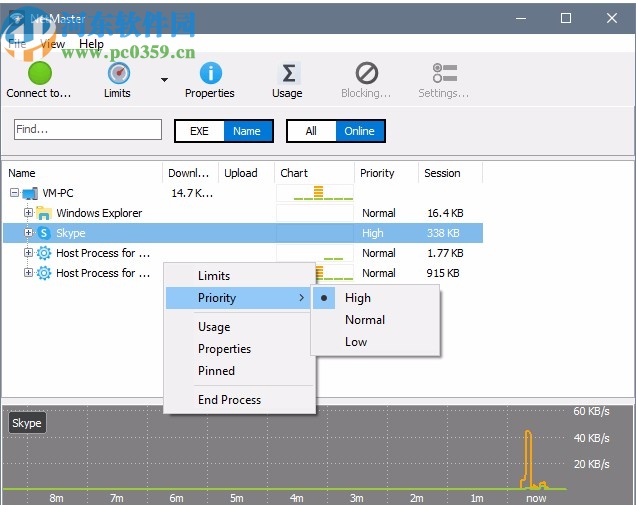This screenshot has height=505, width=636.
Task: Click session value 915 KB
Action: pos(443,273)
